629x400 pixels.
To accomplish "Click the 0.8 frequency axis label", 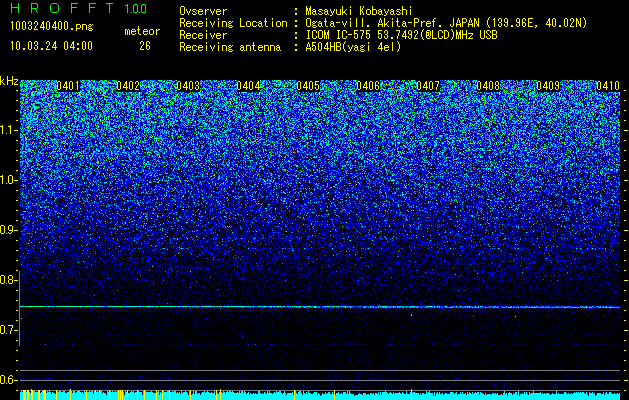I will click(8, 280).
